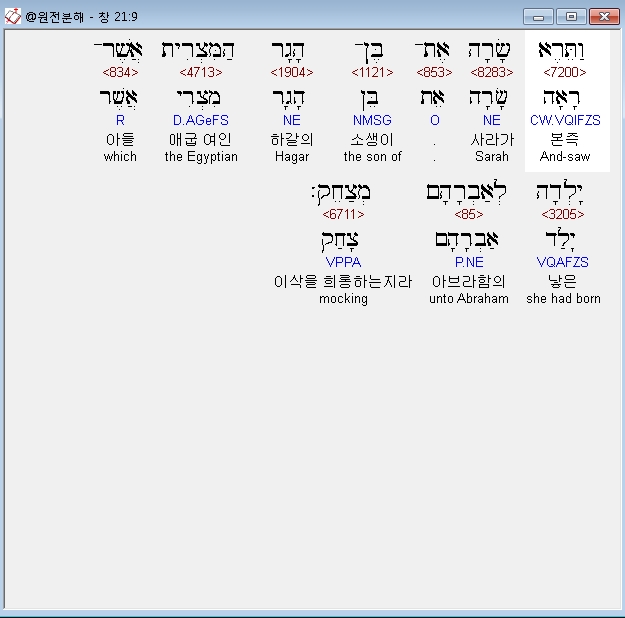The image size is (625, 618).
Task: Click the Korean gloss '사라가'
Action: [x=492, y=139]
